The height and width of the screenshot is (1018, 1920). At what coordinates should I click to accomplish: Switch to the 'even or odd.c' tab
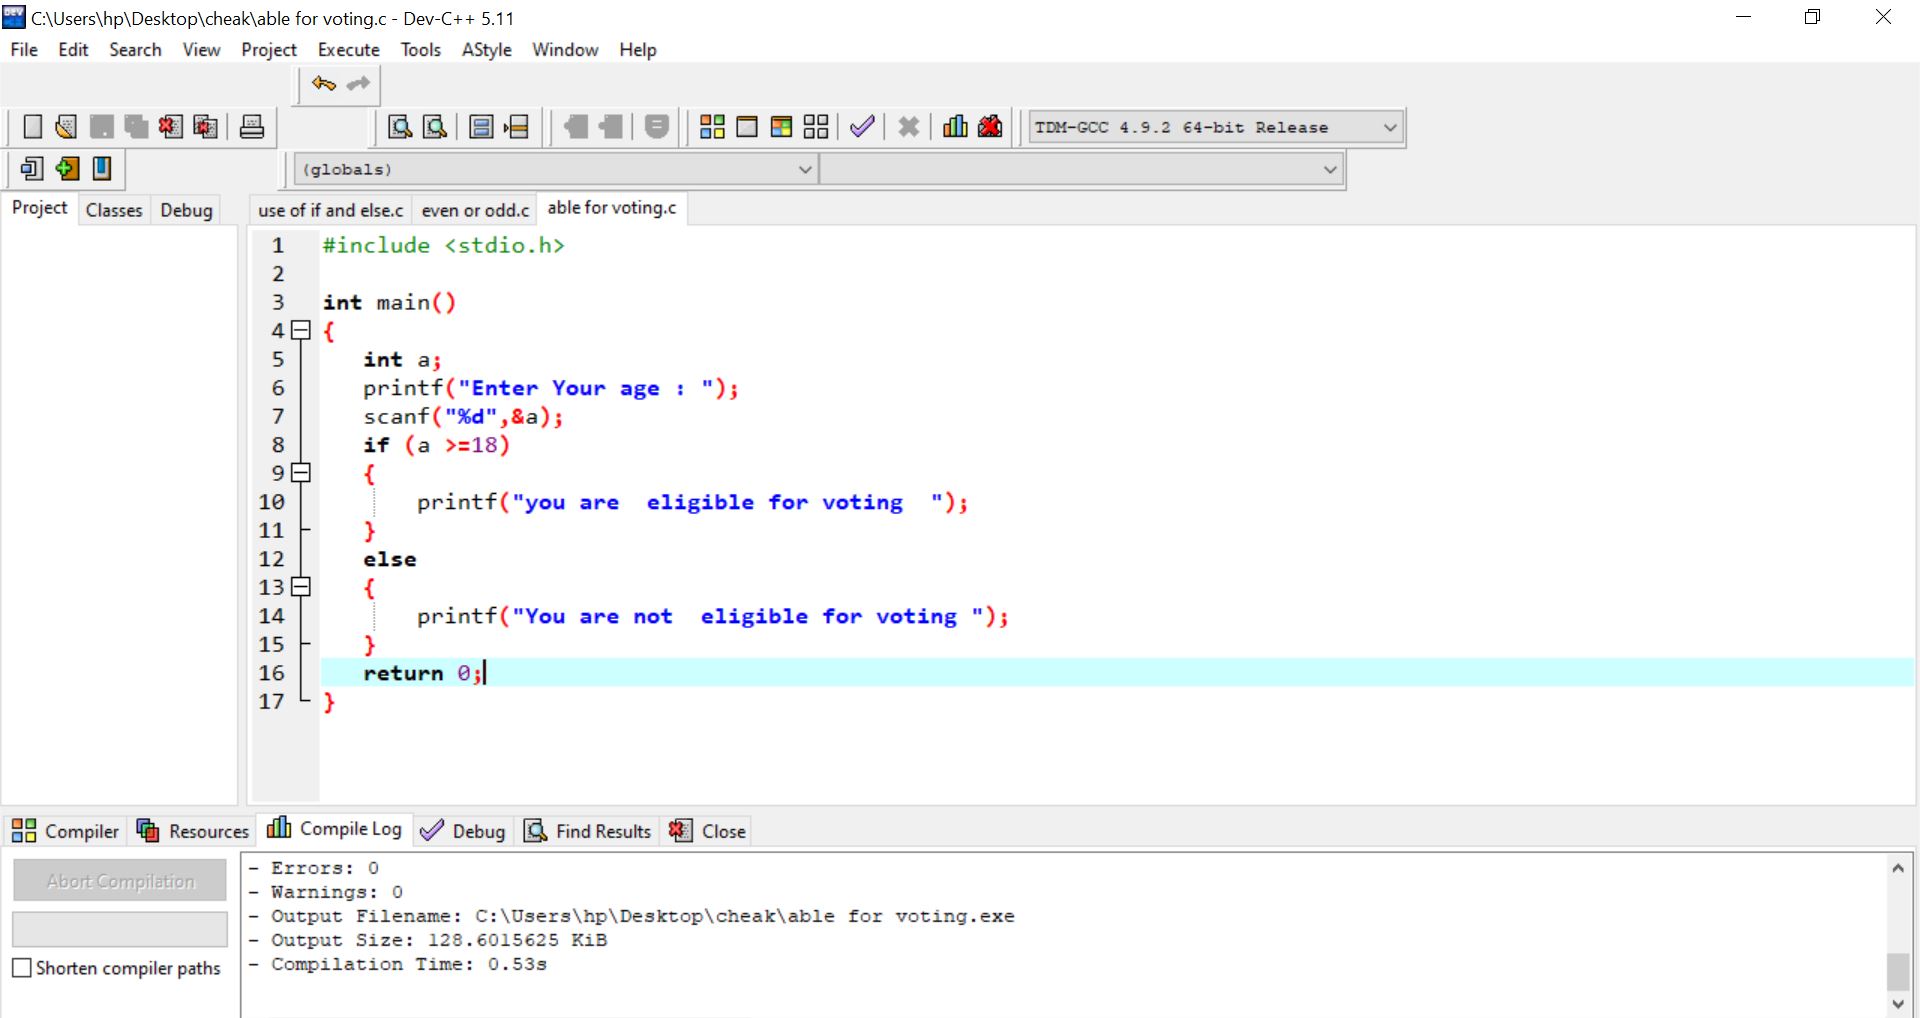click(474, 209)
